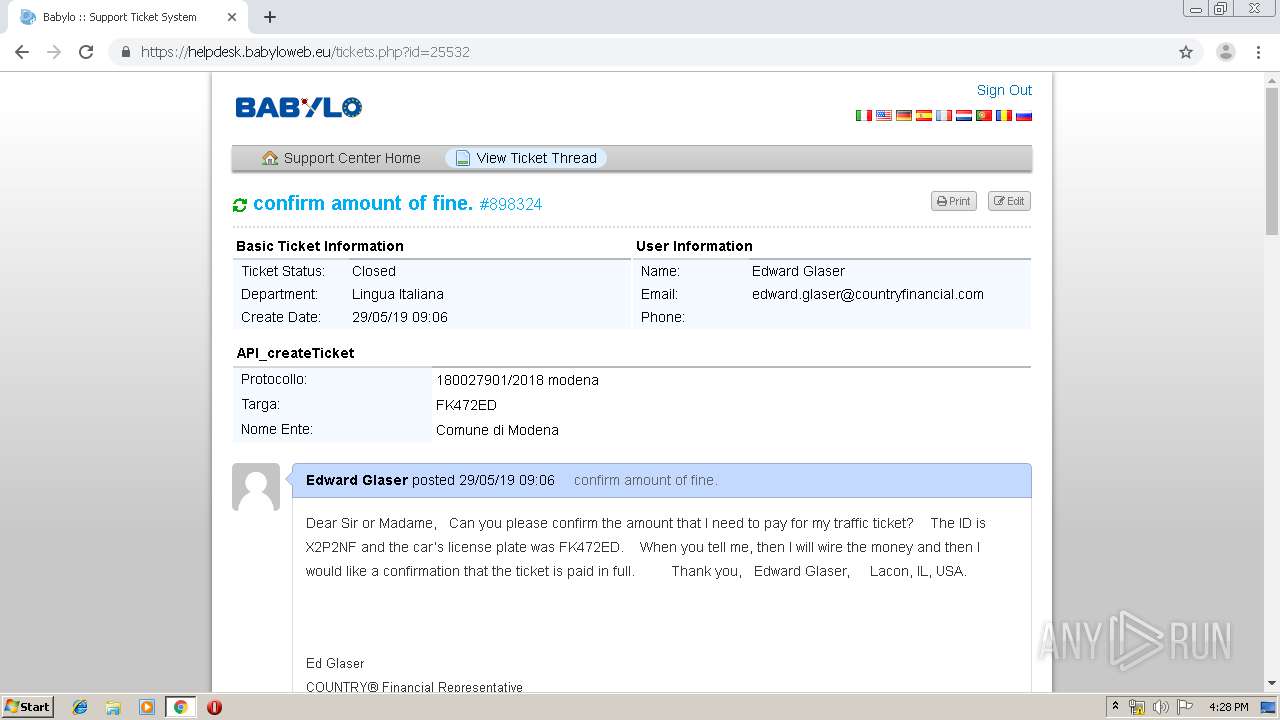This screenshot has width=1280, height=720.
Task: Open Internet Explorer from taskbar
Action: (x=80, y=707)
